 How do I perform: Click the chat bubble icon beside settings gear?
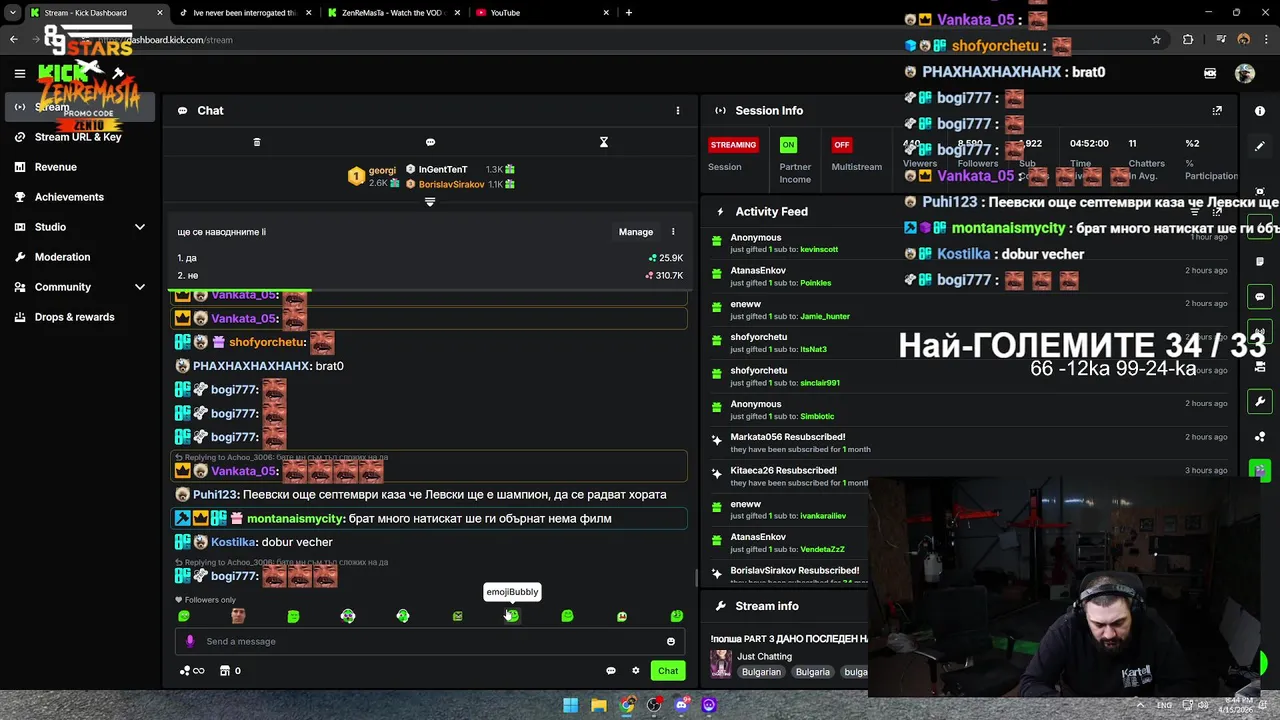click(611, 671)
